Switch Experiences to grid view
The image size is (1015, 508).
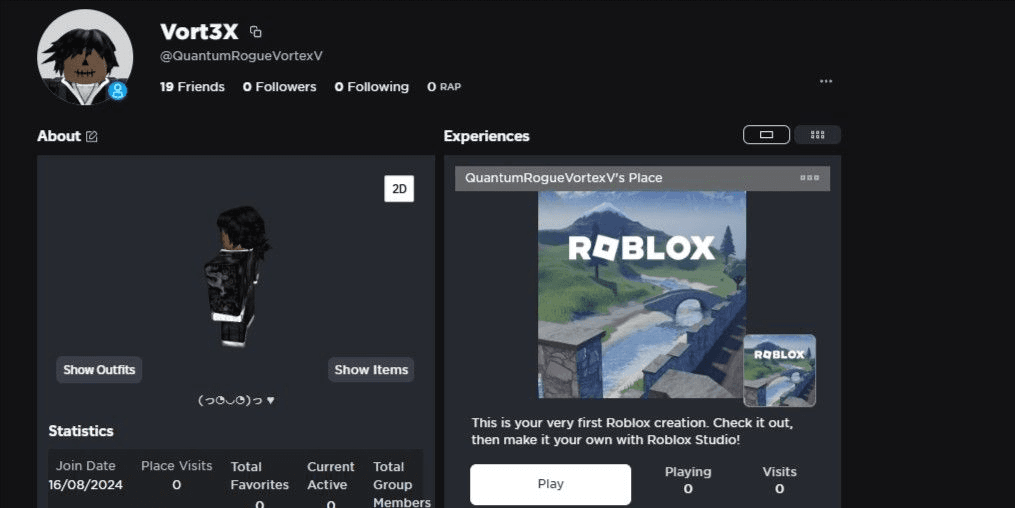point(818,135)
